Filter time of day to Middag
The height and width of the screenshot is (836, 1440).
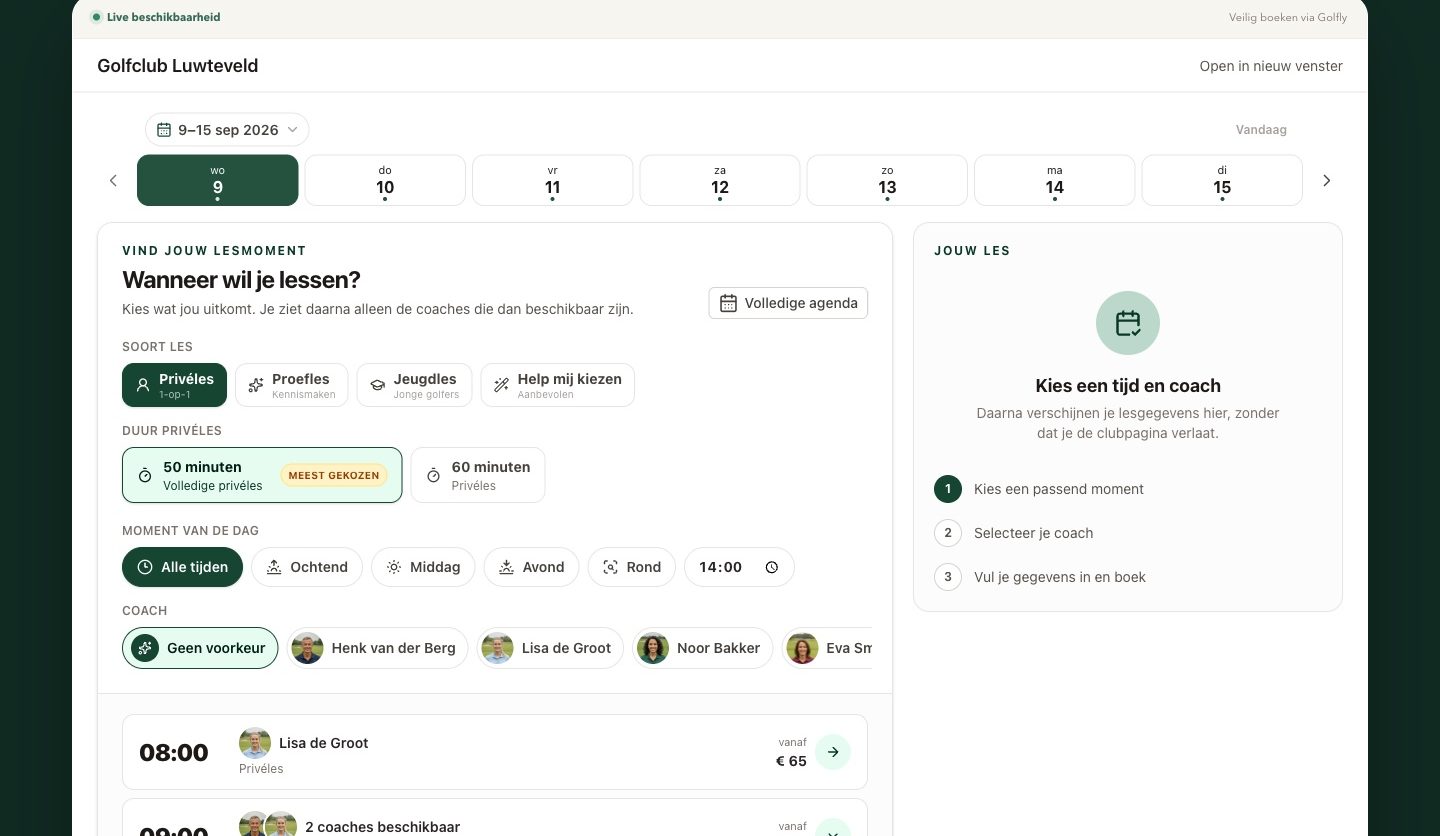[423, 567]
